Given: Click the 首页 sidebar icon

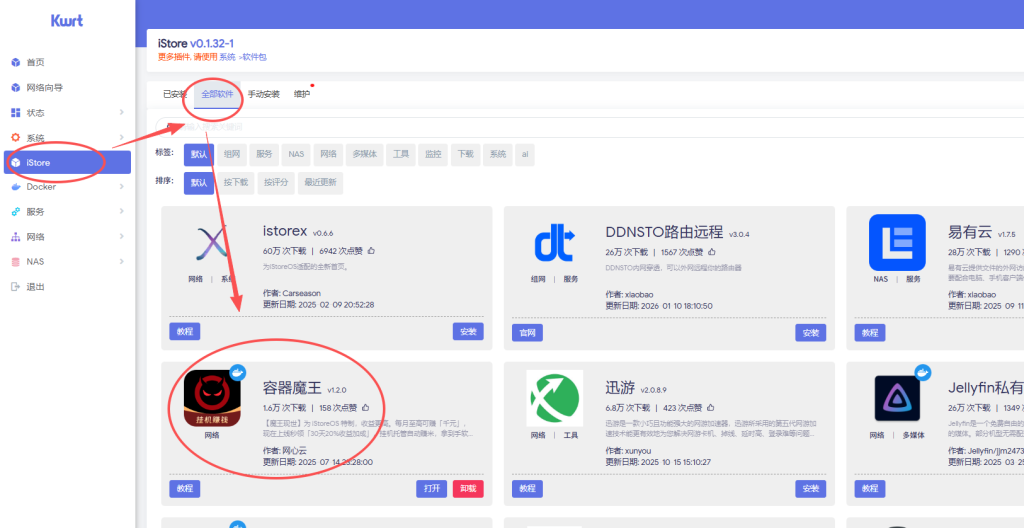Looking at the screenshot, I should pyautogui.click(x=16, y=63).
